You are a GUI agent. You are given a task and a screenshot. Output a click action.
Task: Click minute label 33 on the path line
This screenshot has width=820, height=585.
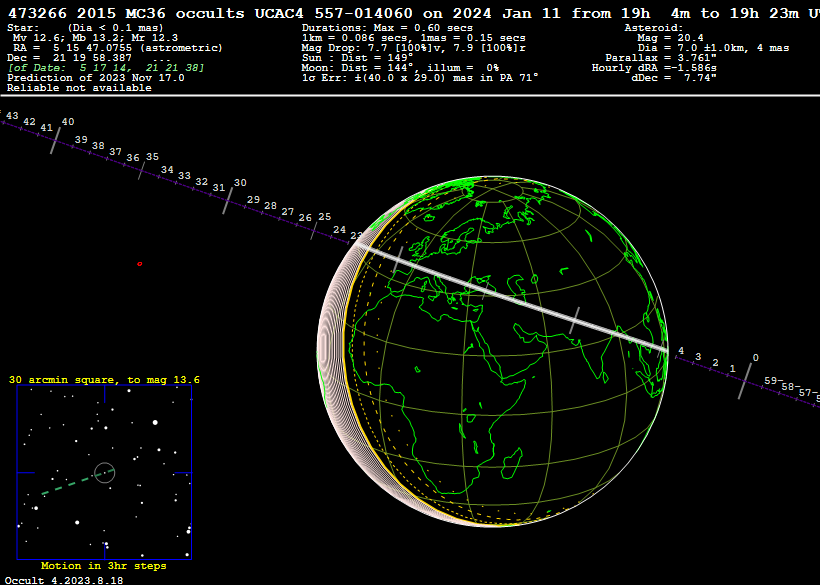184,176
